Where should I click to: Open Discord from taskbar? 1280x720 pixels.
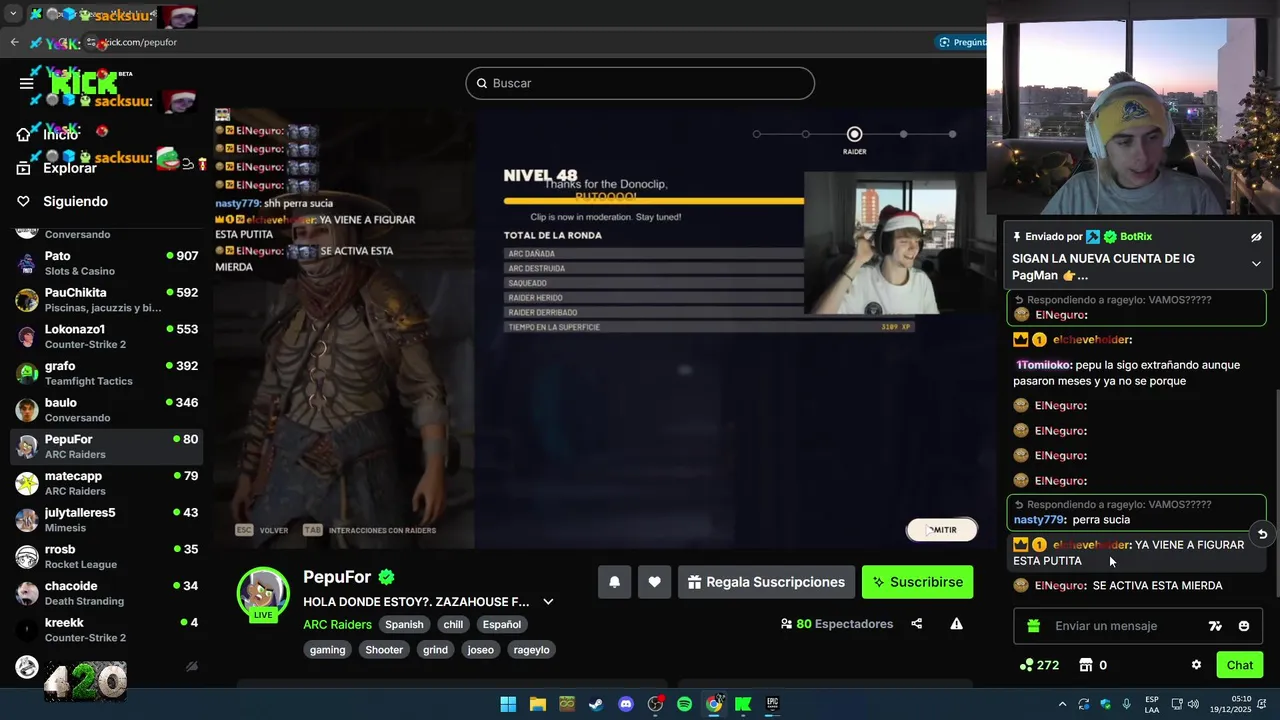(626, 704)
